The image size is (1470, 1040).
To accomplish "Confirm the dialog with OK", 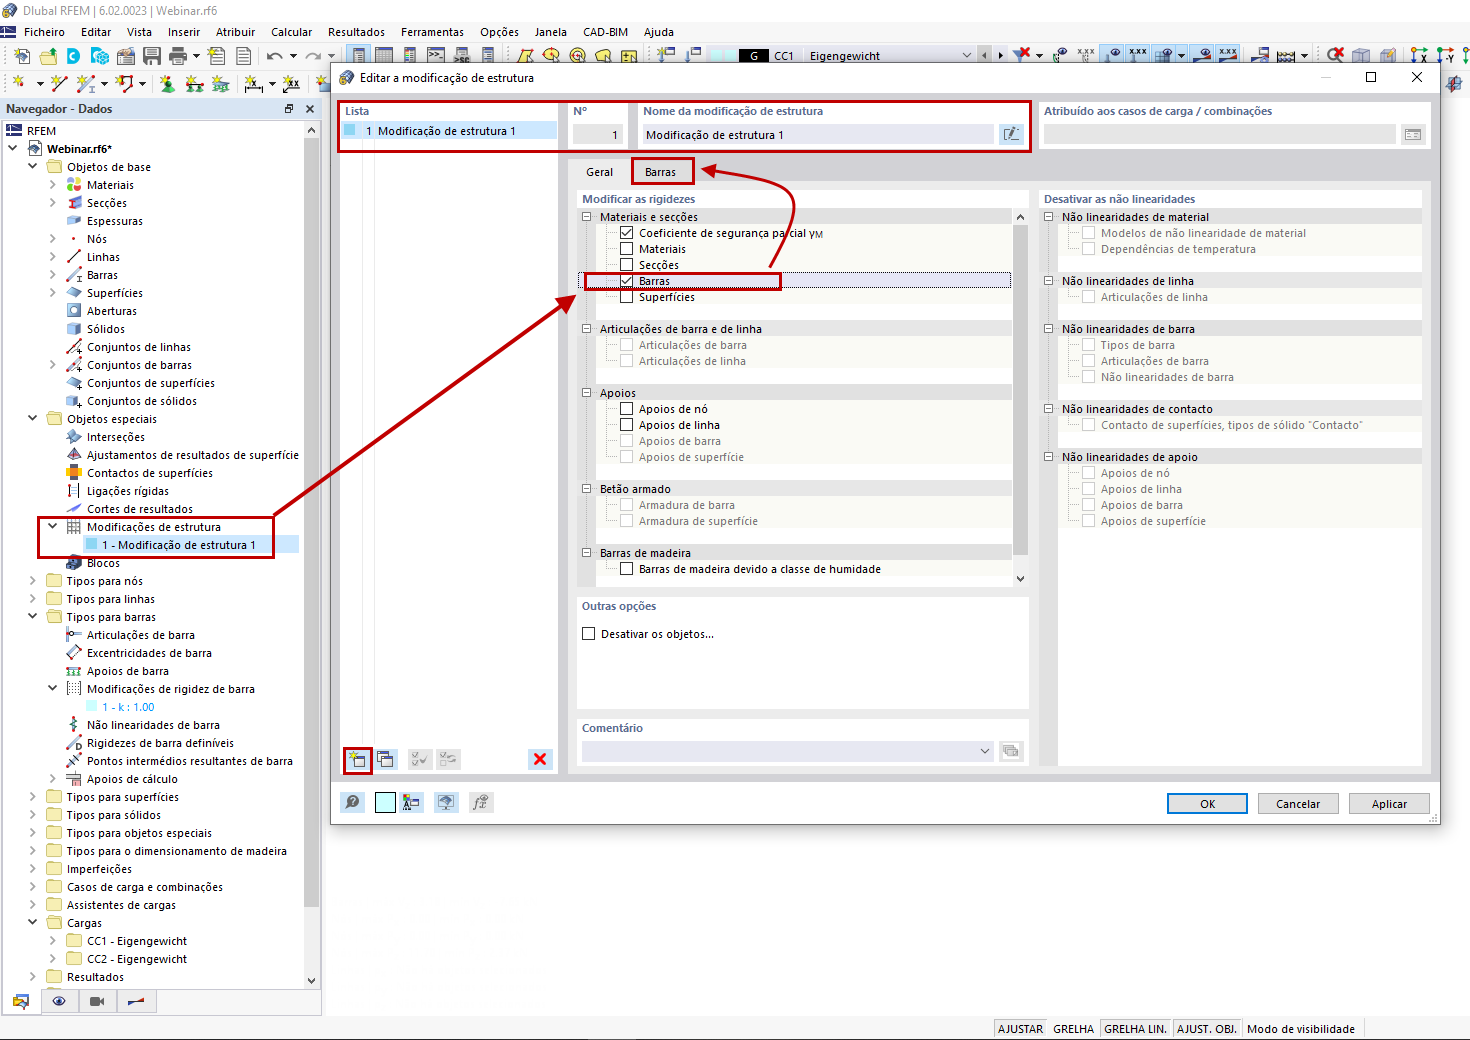I will tap(1206, 803).
